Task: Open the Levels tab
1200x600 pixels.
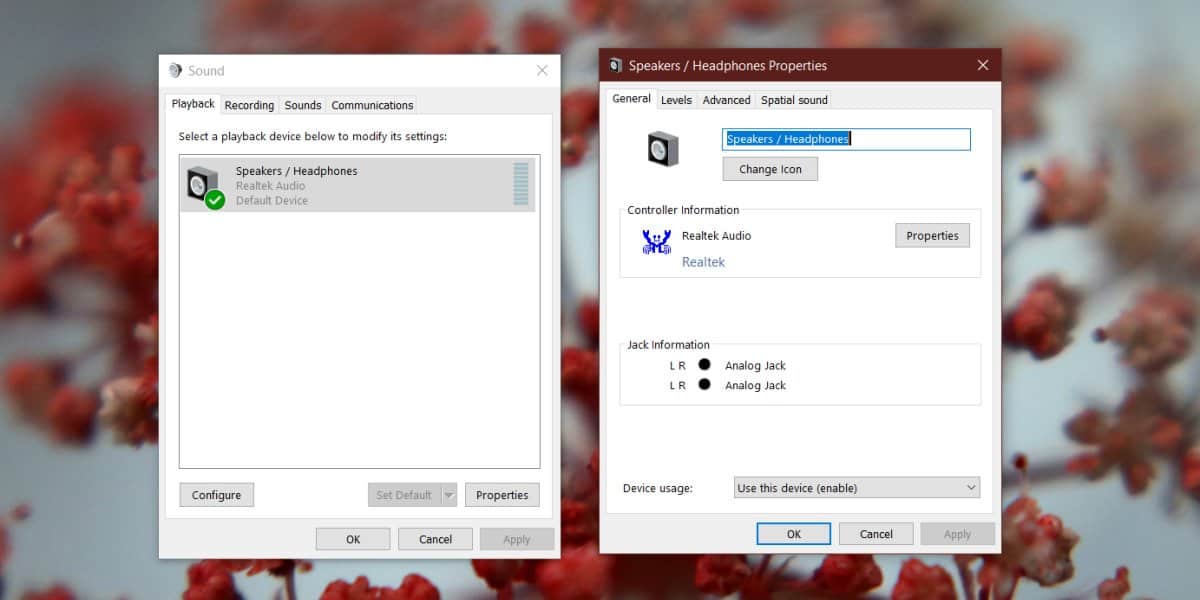Action: (x=676, y=100)
